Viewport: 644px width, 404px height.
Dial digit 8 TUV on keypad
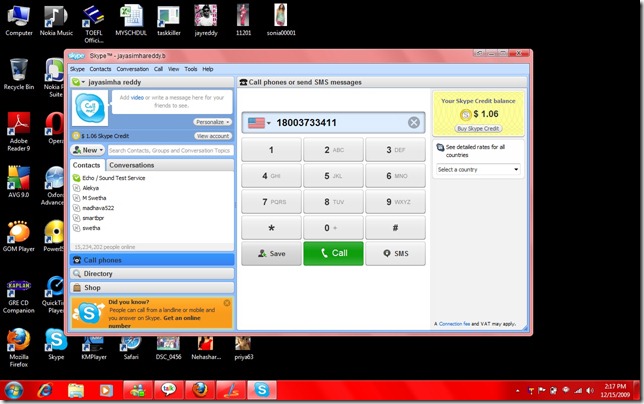(x=333, y=202)
